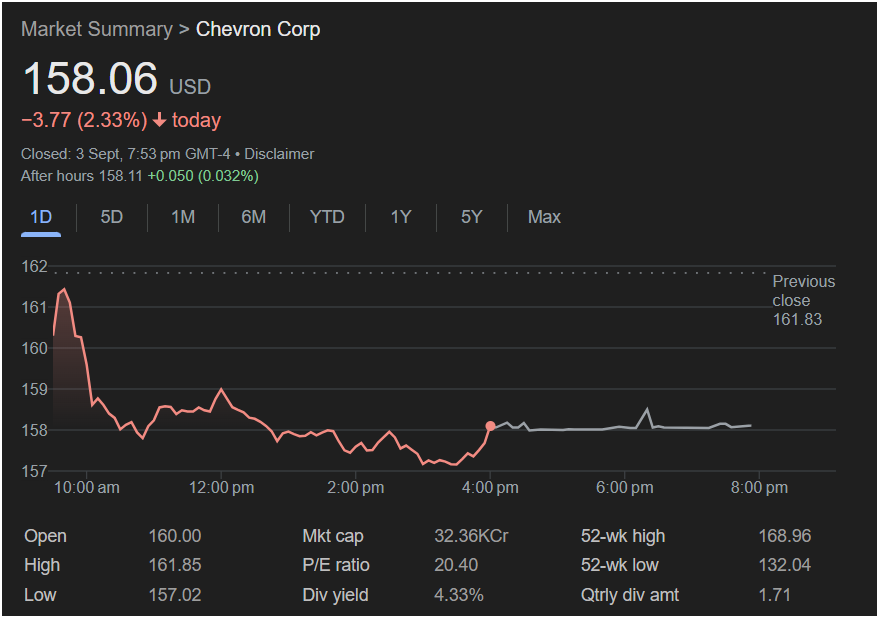Image resolution: width=879 pixels, height=618 pixels.
Task: Click the Div yield label
Action: coord(335,595)
